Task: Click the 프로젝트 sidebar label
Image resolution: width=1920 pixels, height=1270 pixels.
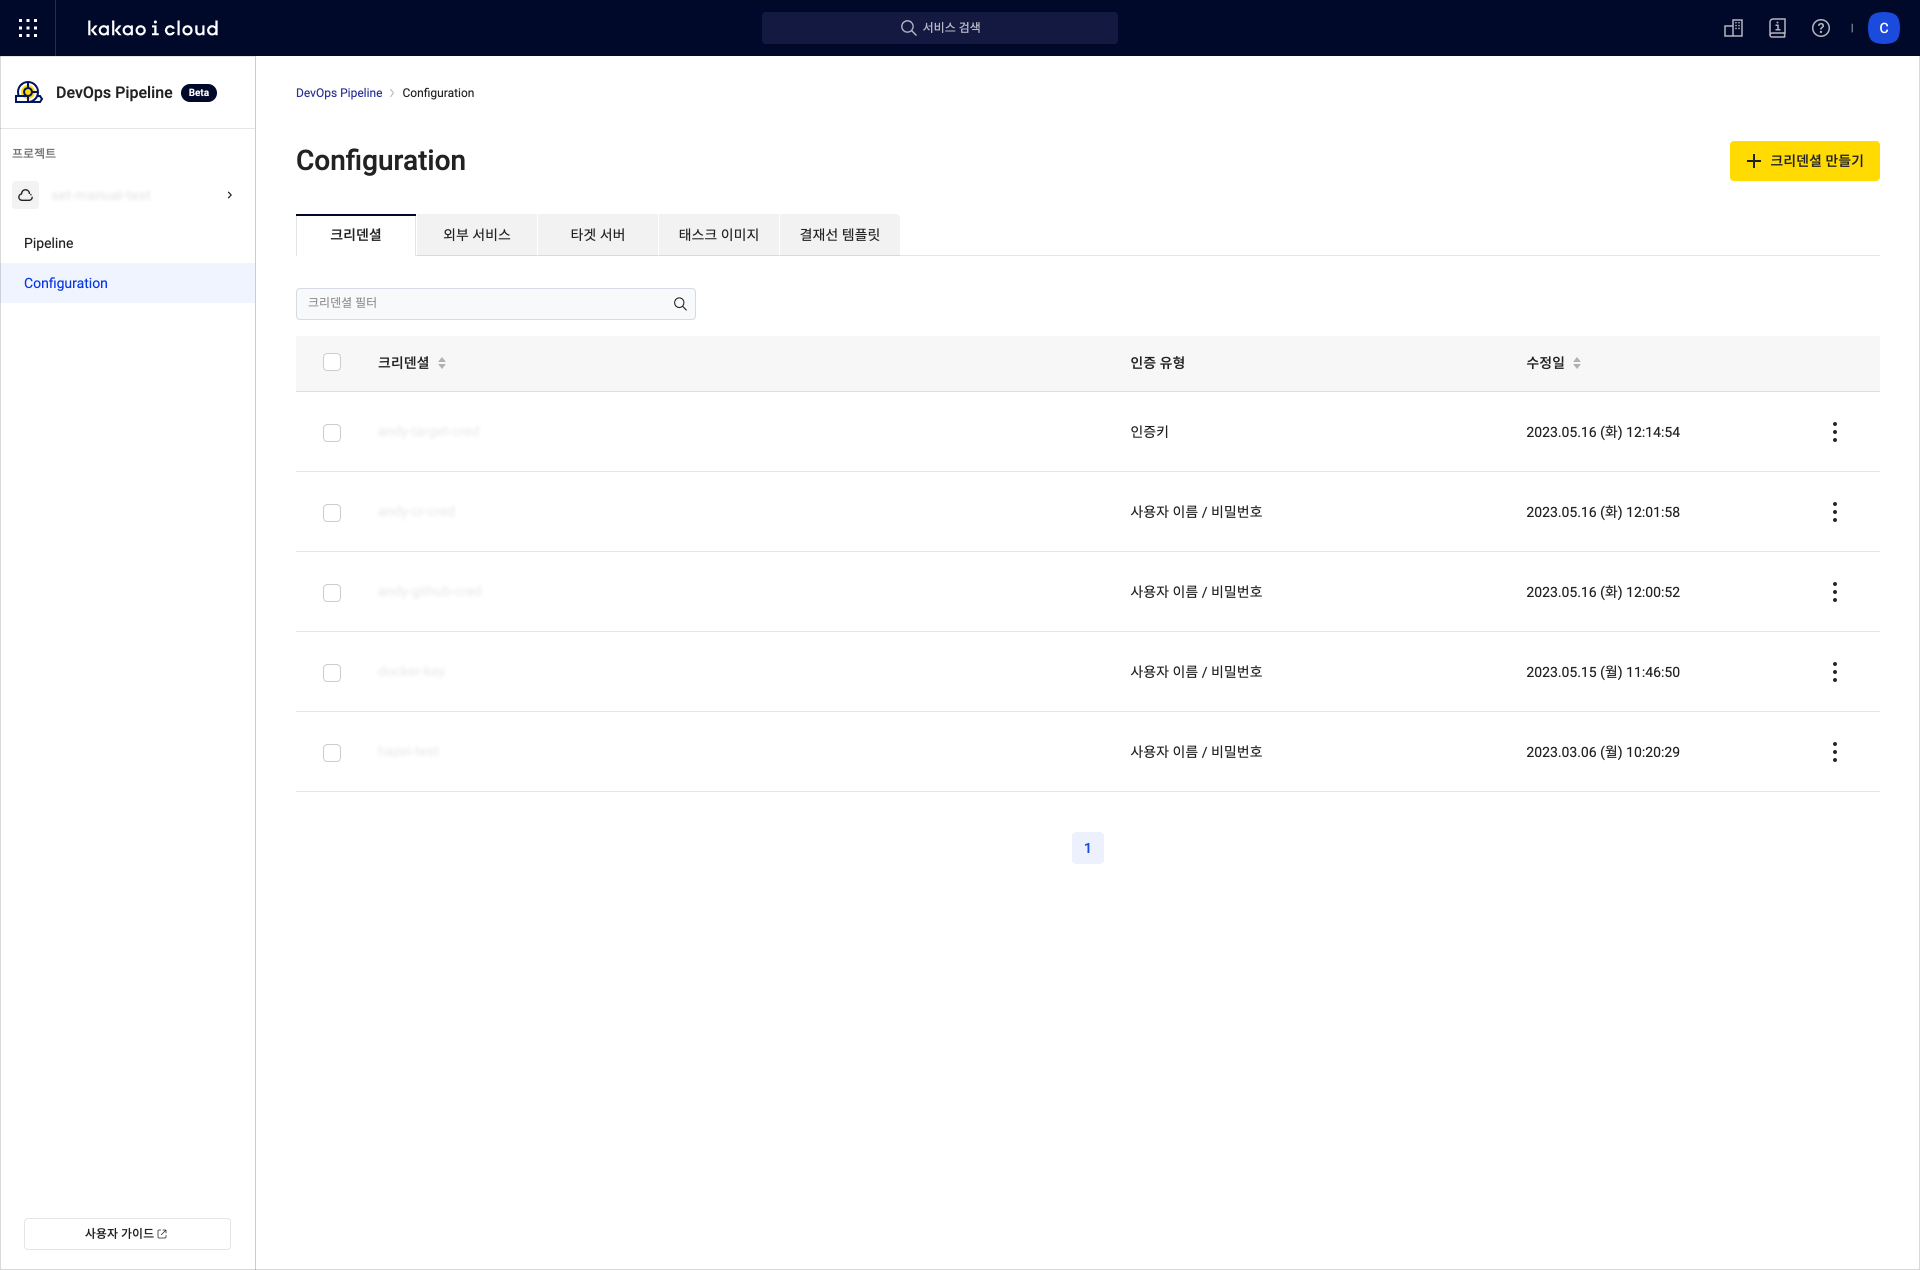Action: (34, 153)
